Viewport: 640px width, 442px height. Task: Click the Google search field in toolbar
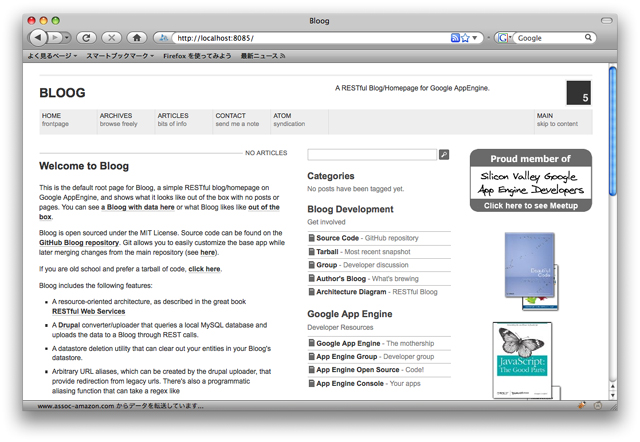pos(549,38)
